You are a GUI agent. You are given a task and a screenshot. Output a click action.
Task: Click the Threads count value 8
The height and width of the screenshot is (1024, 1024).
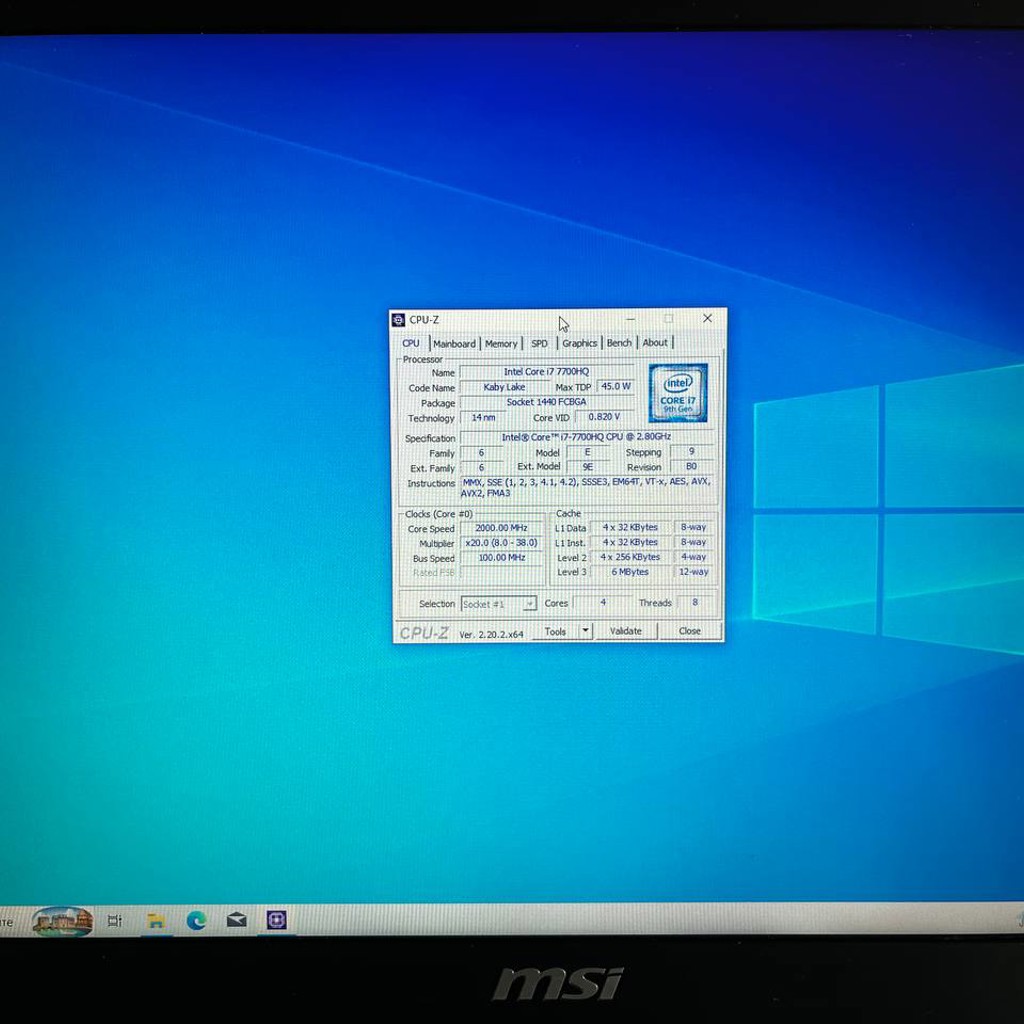[x=695, y=602]
